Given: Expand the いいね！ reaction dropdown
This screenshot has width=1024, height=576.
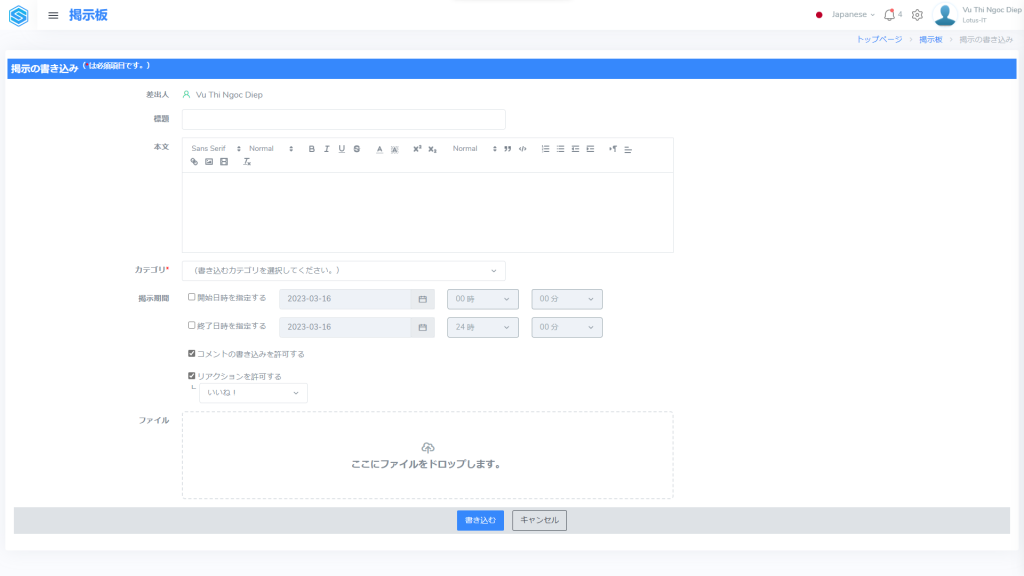Looking at the screenshot, I should point(253,393).
